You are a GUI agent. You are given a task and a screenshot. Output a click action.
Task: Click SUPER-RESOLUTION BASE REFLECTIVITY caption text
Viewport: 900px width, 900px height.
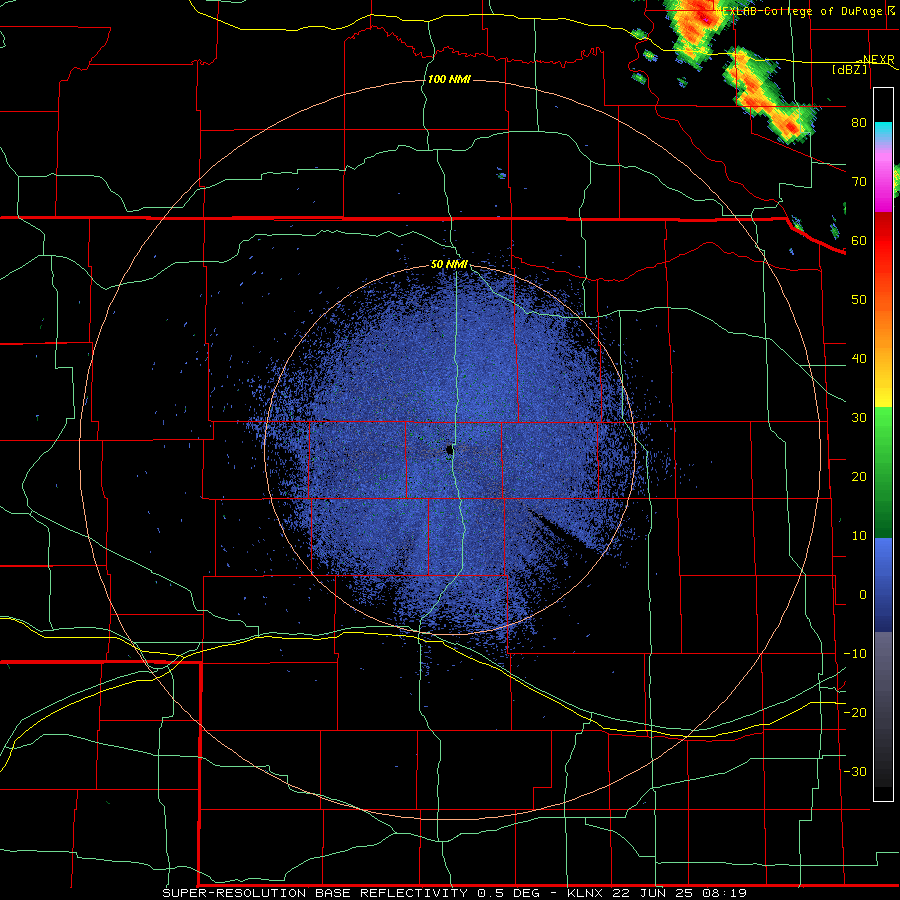pos(315,893)
